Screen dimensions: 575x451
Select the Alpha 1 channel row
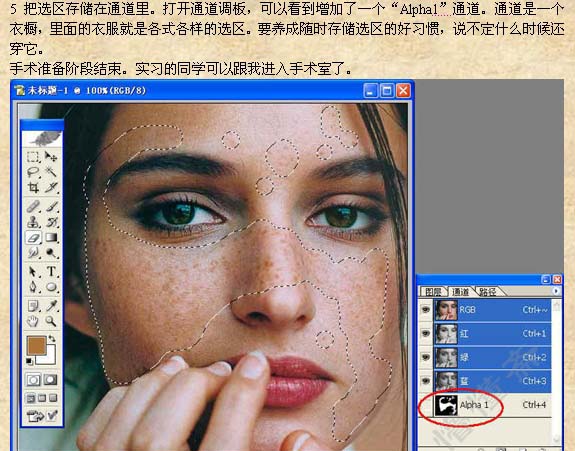coord(492,405)
